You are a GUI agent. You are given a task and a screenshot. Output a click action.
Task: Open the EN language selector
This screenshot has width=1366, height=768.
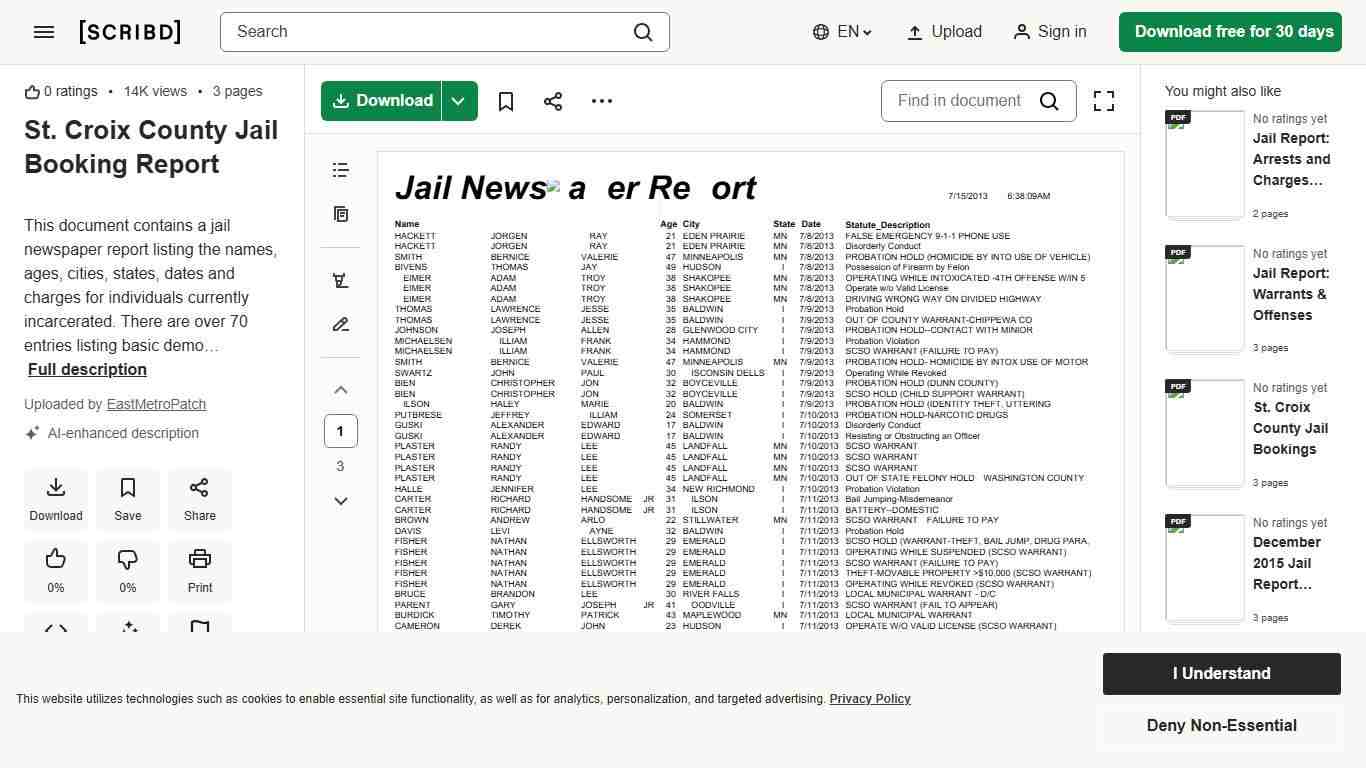[x=842, y=32]
